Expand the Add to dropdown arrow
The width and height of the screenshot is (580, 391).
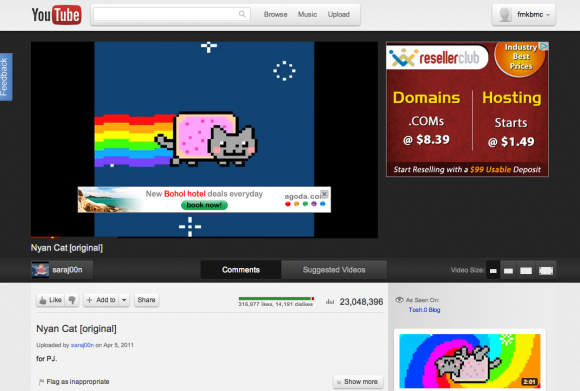pos(124,300)
